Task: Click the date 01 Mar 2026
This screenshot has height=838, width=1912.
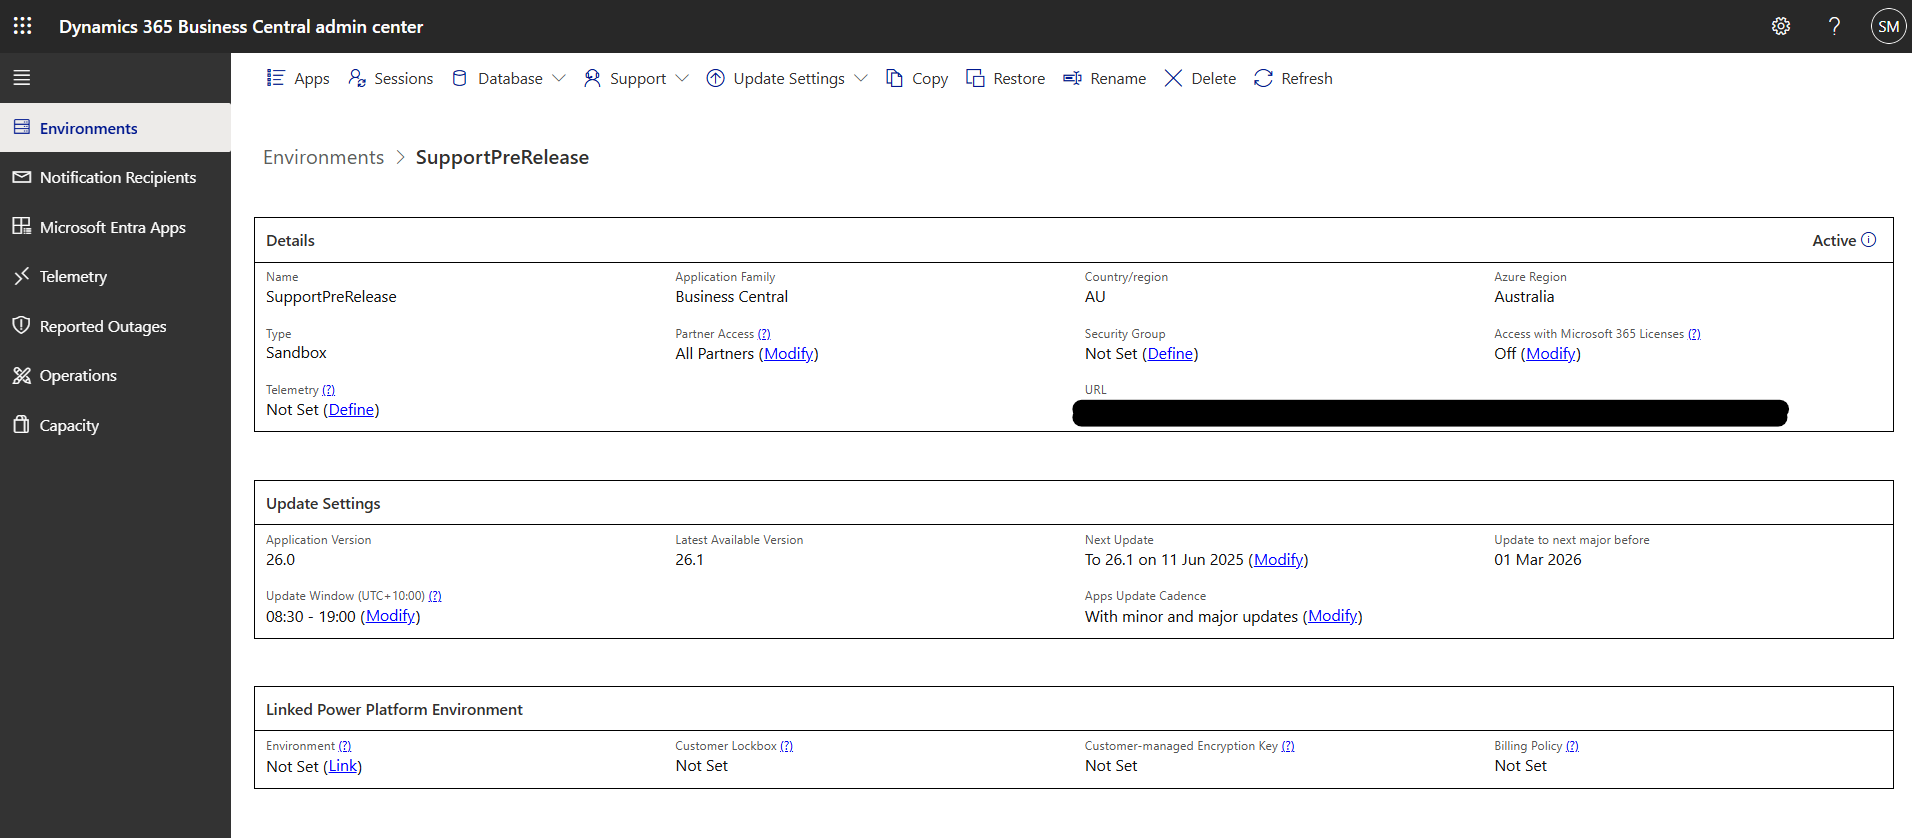Action: [1538, 560]
